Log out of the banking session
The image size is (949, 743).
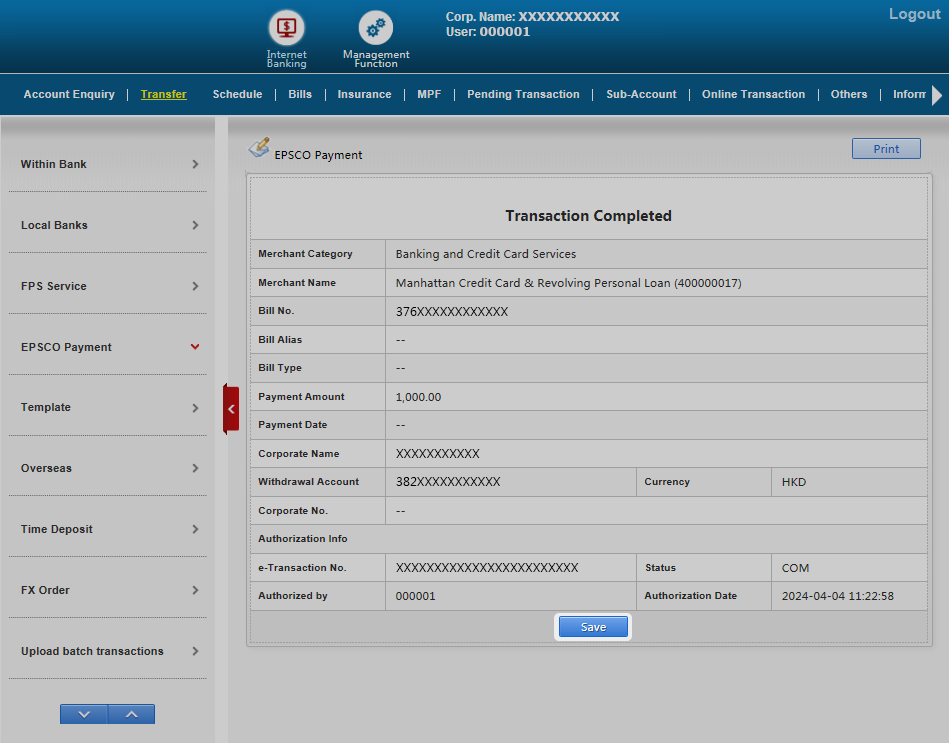[914, 14]
